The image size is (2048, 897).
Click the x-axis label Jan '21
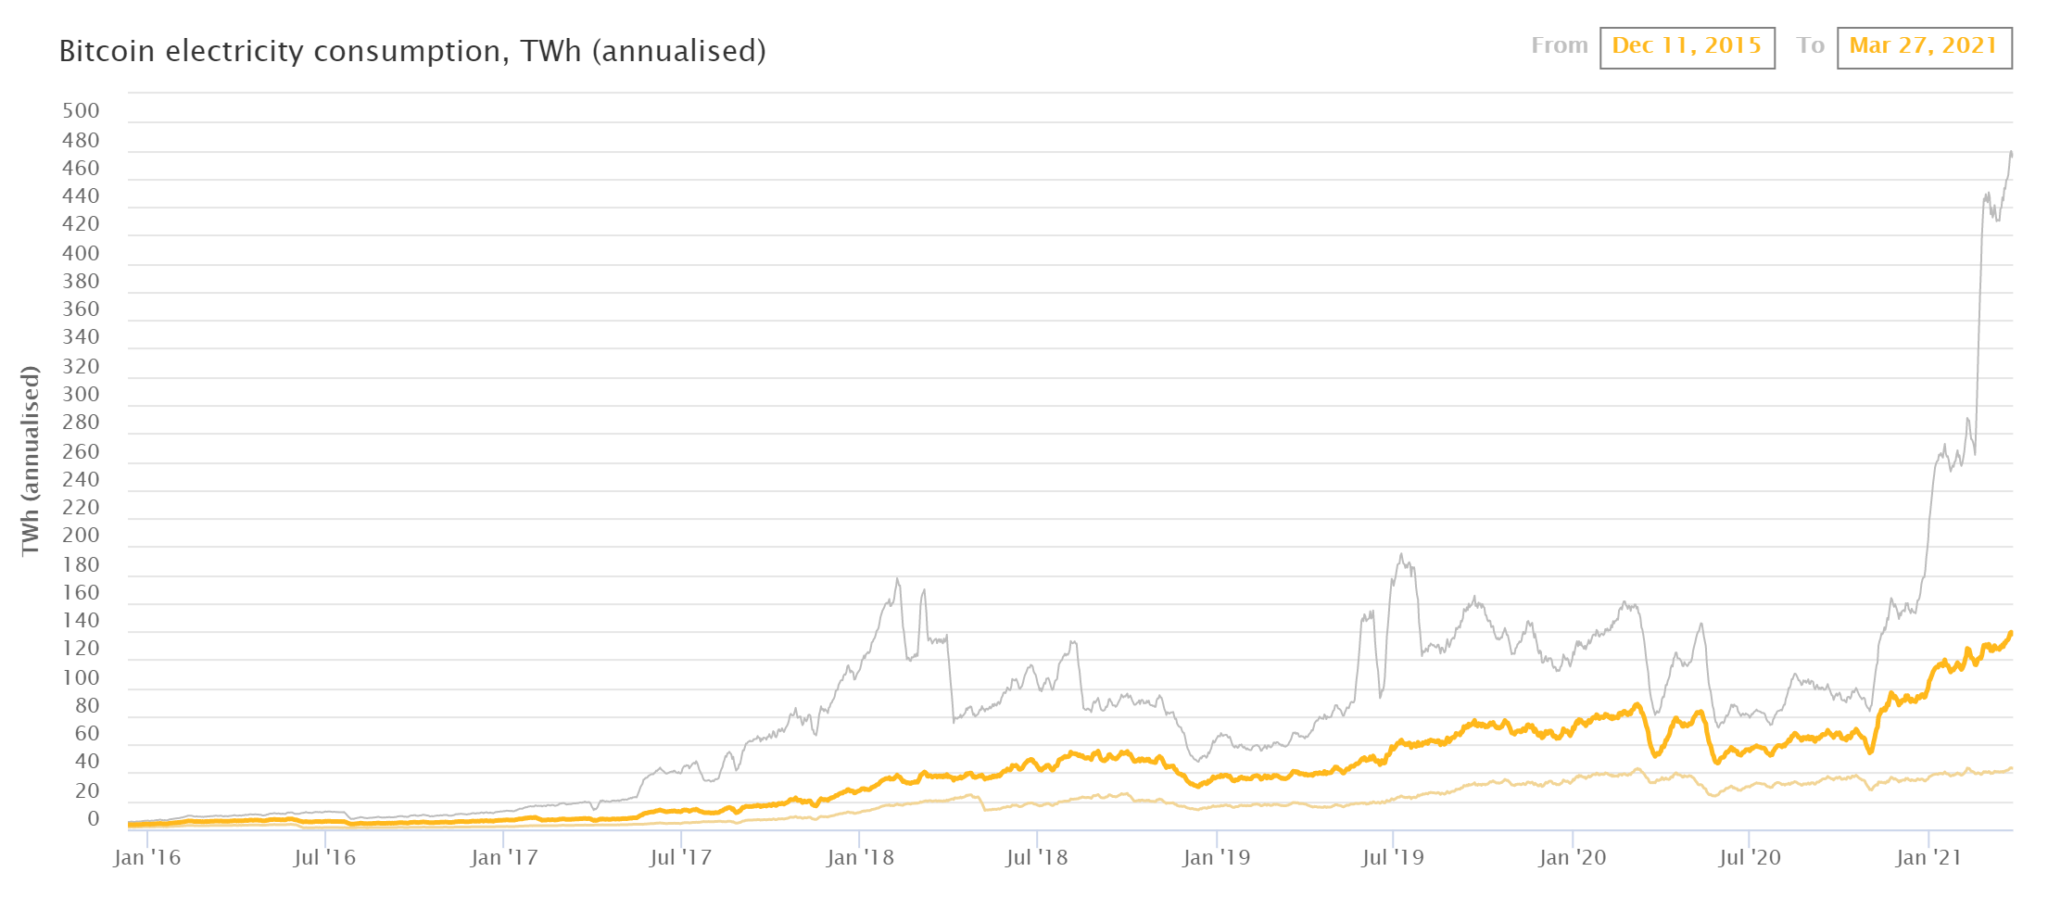pos(1928,857)
